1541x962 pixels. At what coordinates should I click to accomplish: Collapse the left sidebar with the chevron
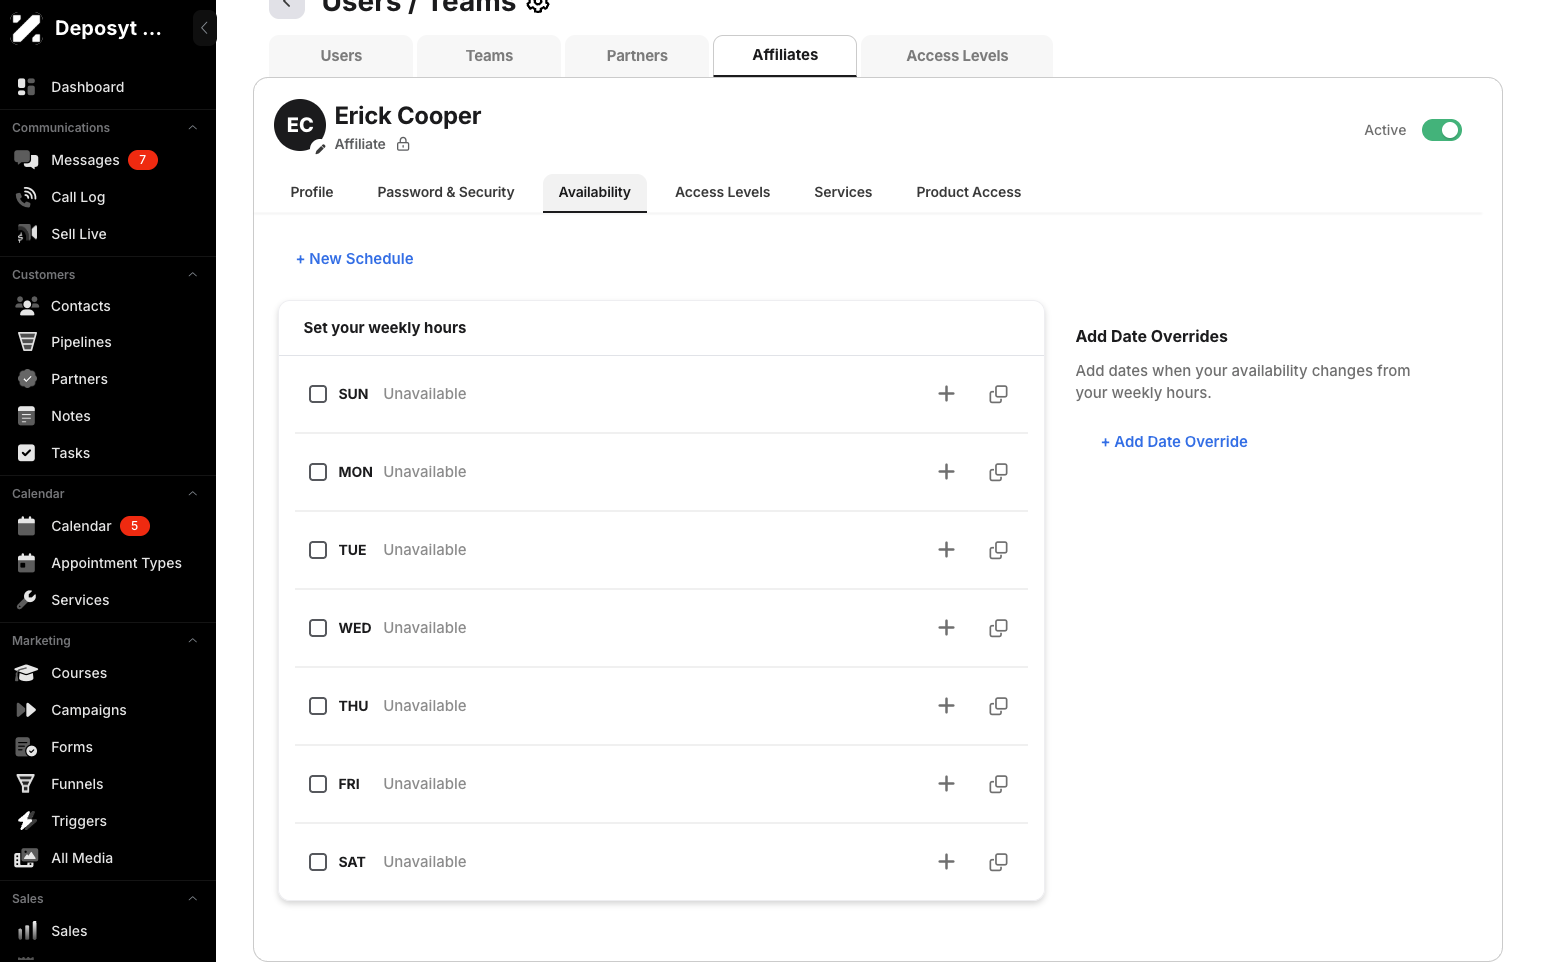click(204, 28)
